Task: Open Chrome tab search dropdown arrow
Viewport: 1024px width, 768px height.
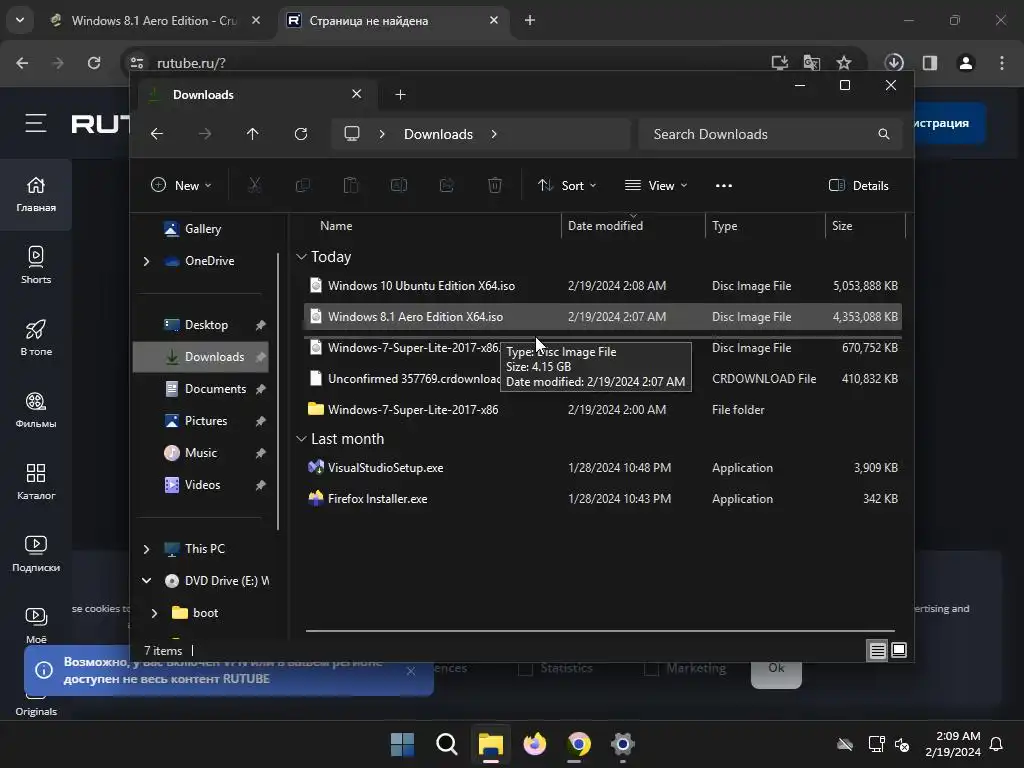Action: (20, 20)
